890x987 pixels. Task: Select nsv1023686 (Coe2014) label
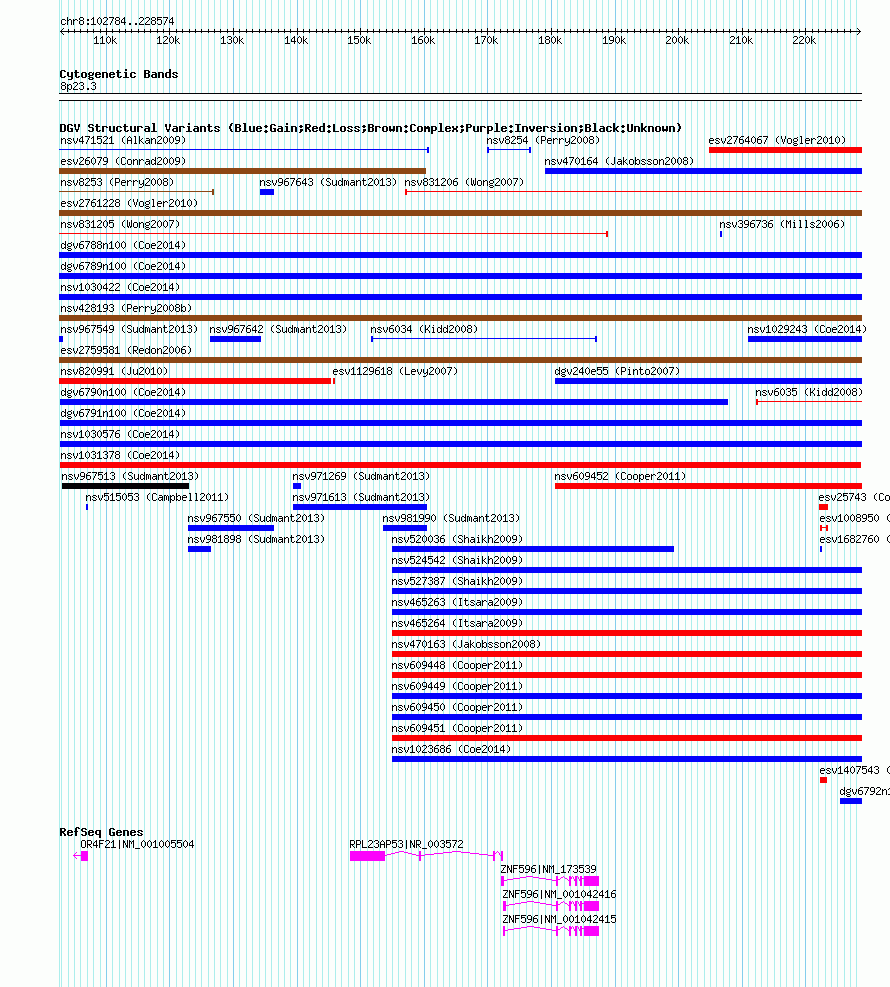(x=451, y=749)
